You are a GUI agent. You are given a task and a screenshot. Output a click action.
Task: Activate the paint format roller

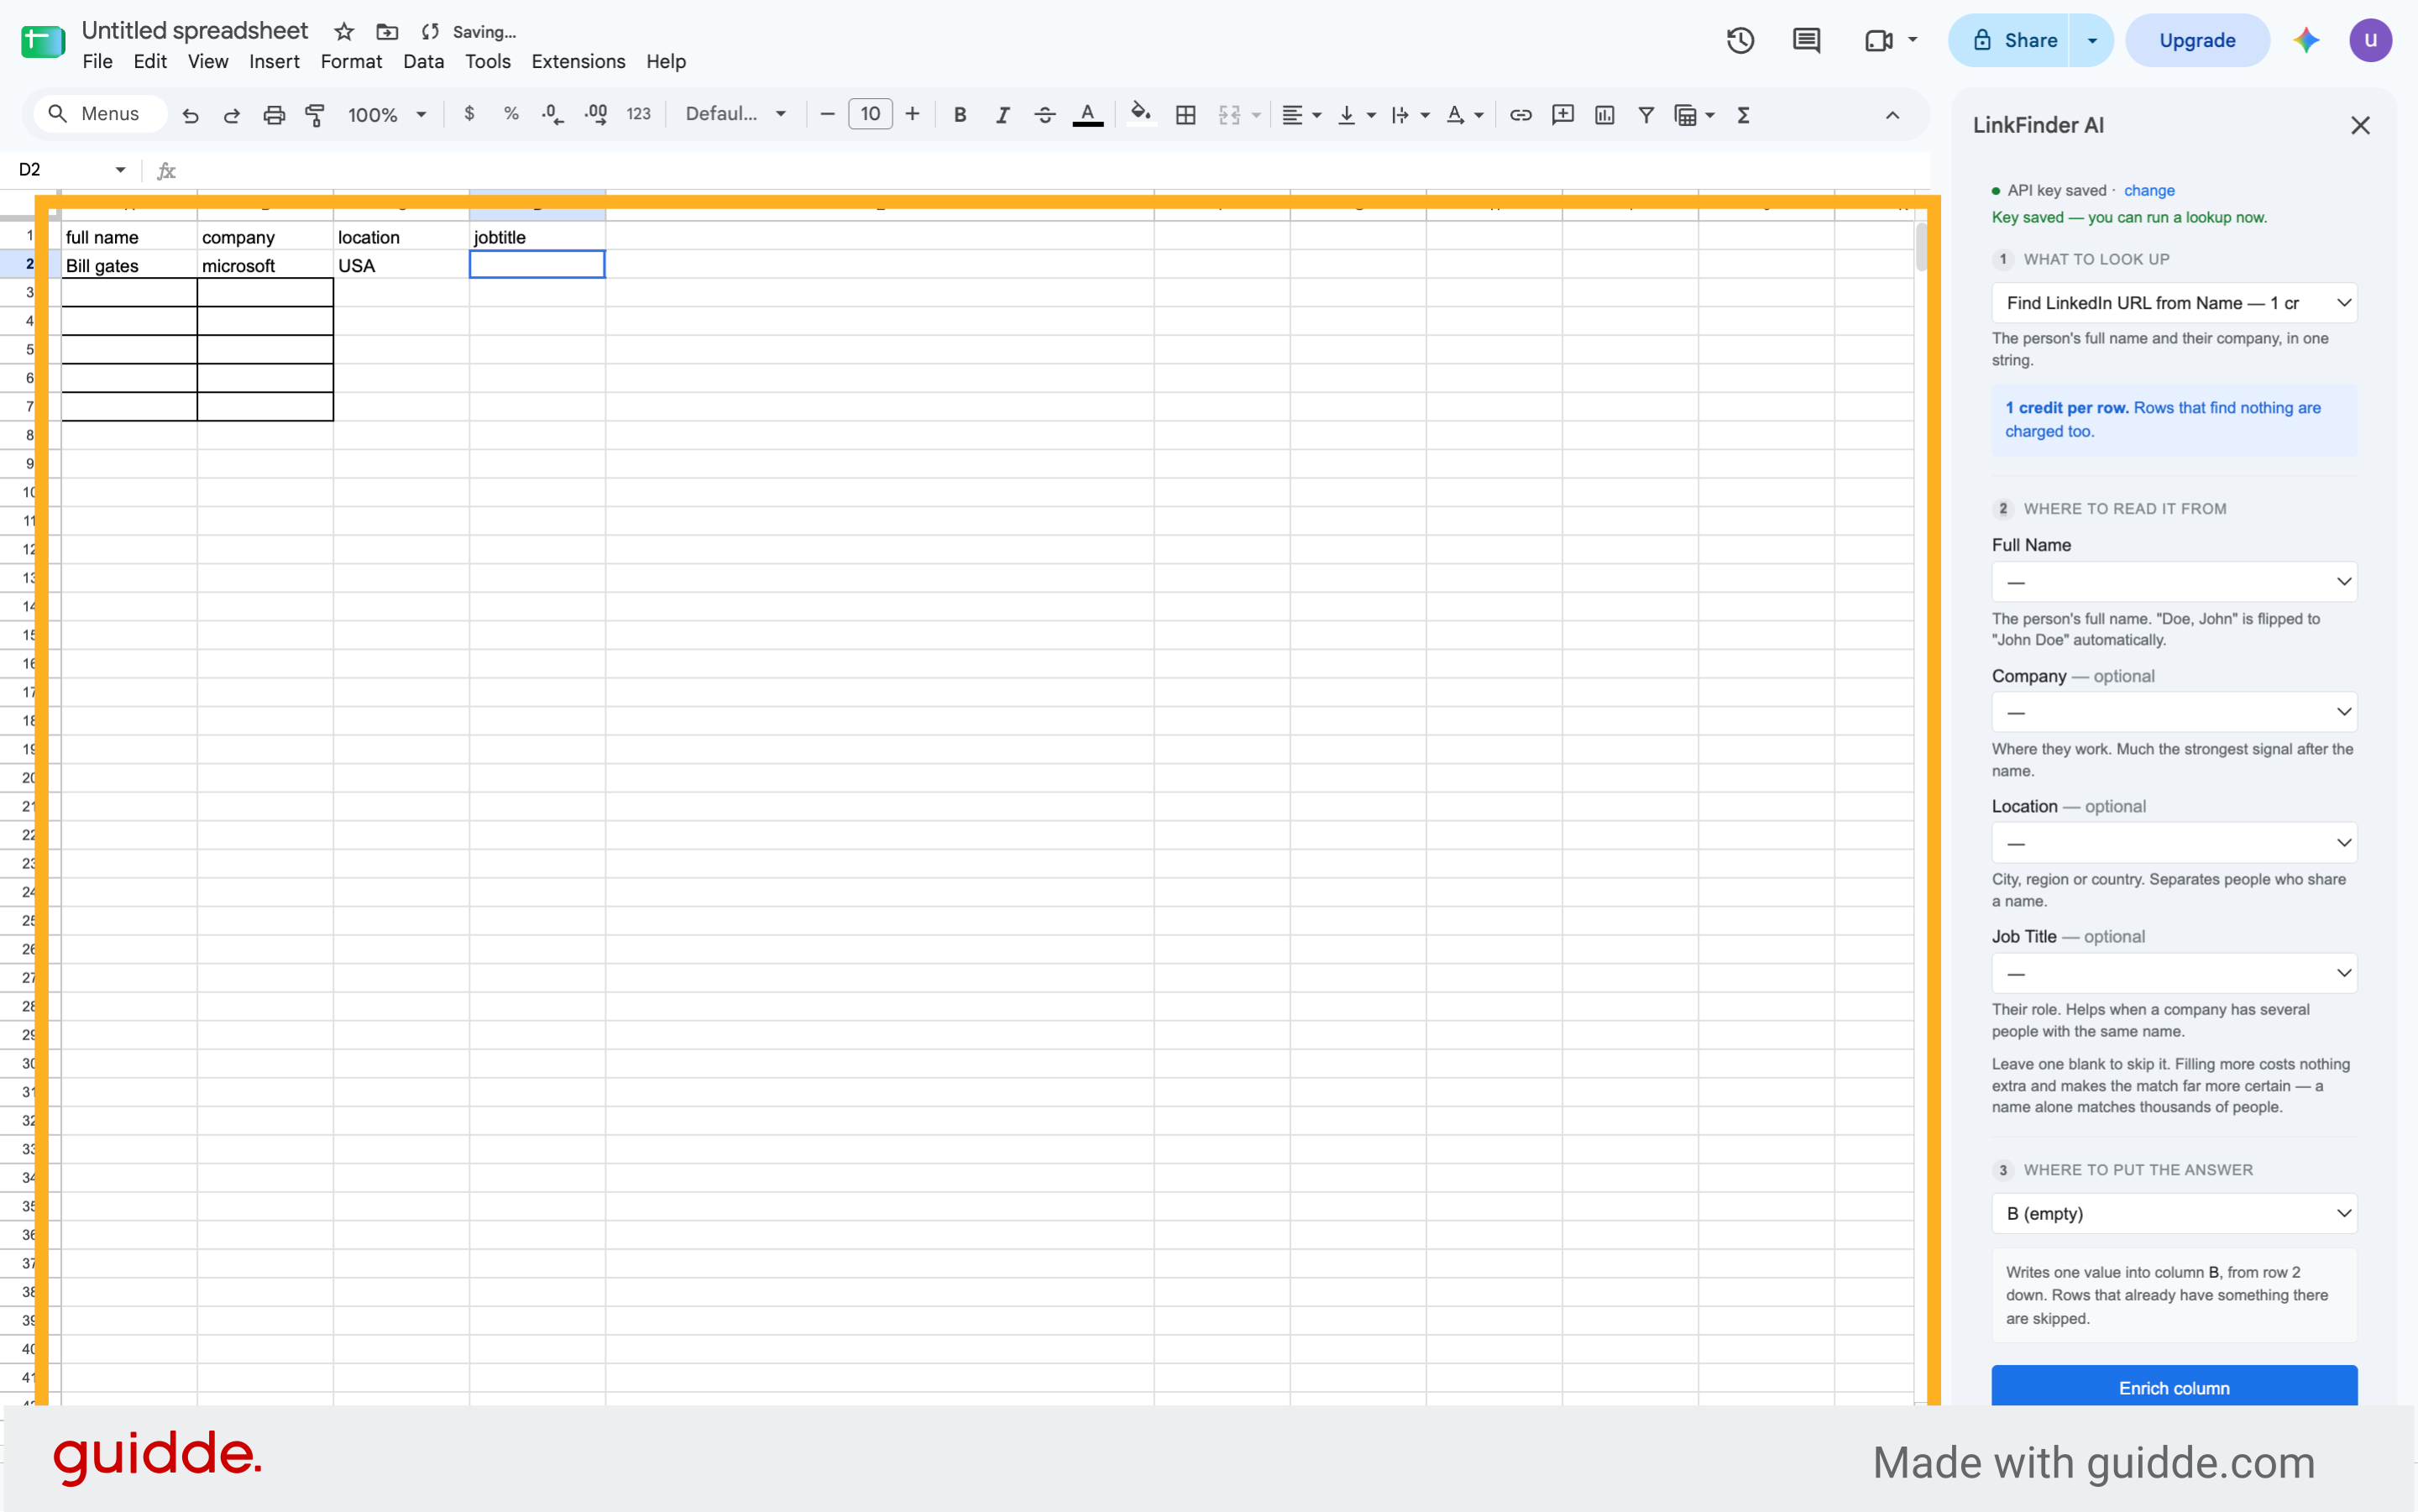click(315, 115)
